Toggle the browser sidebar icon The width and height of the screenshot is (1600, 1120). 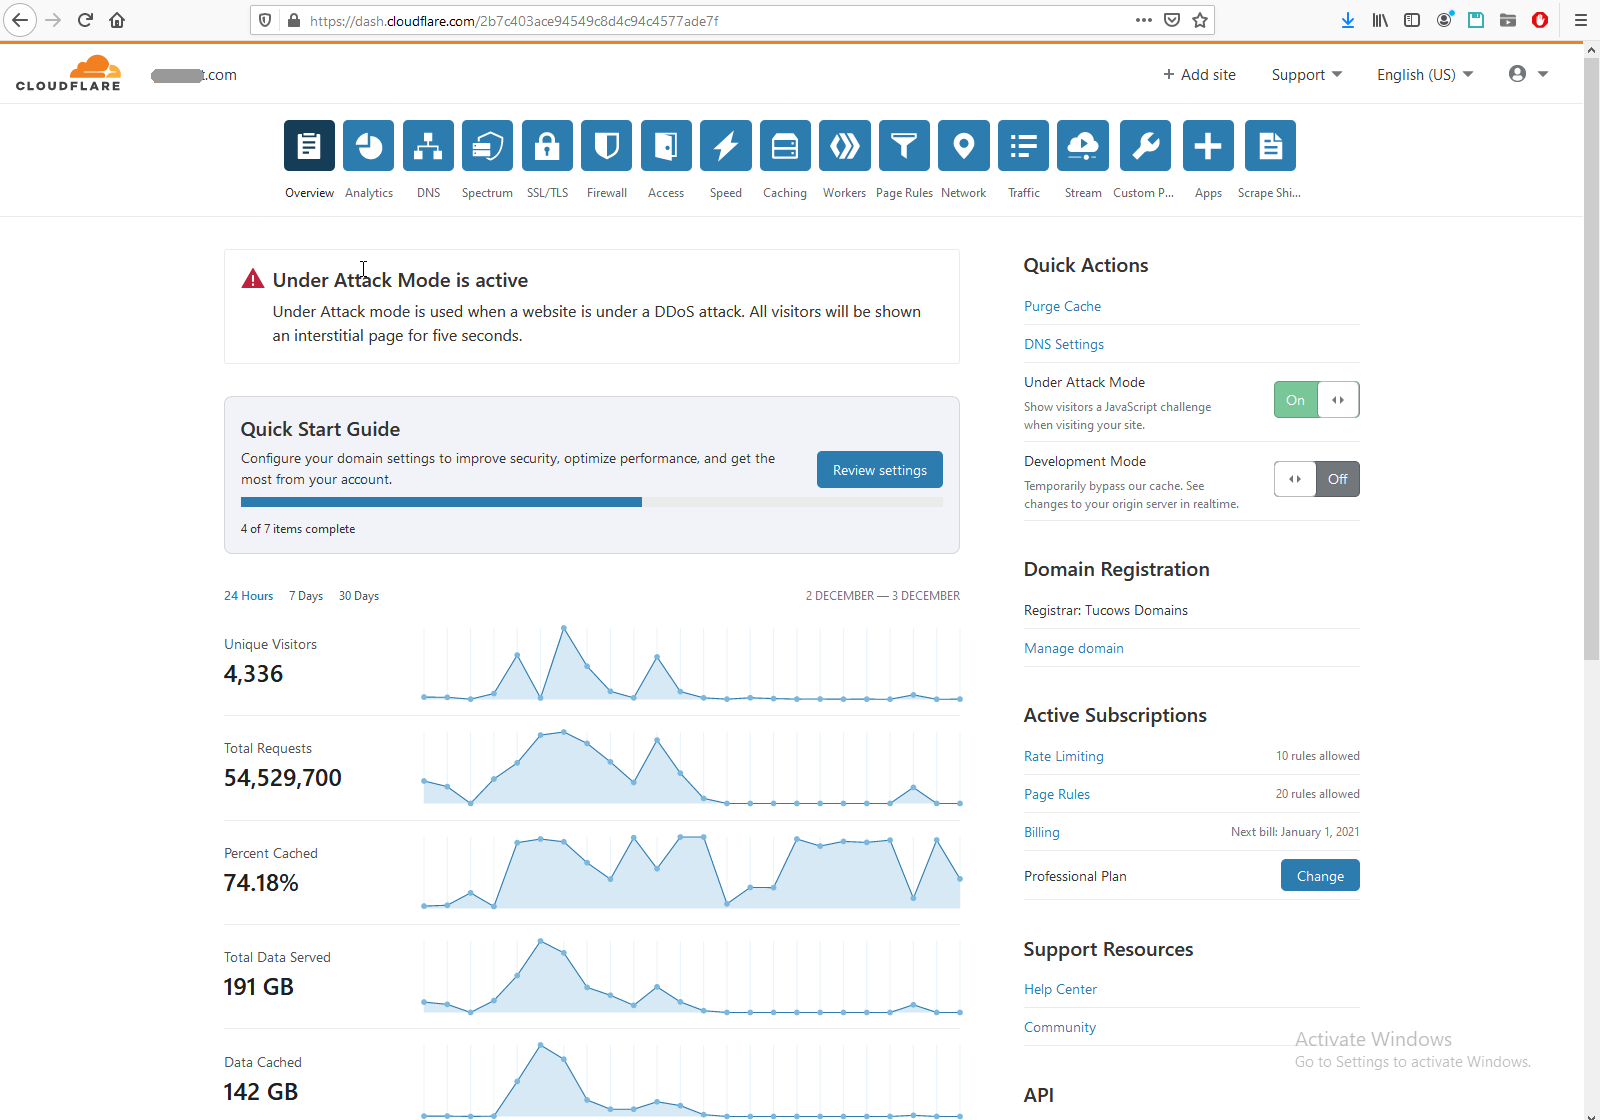[x=1412, y=20]
